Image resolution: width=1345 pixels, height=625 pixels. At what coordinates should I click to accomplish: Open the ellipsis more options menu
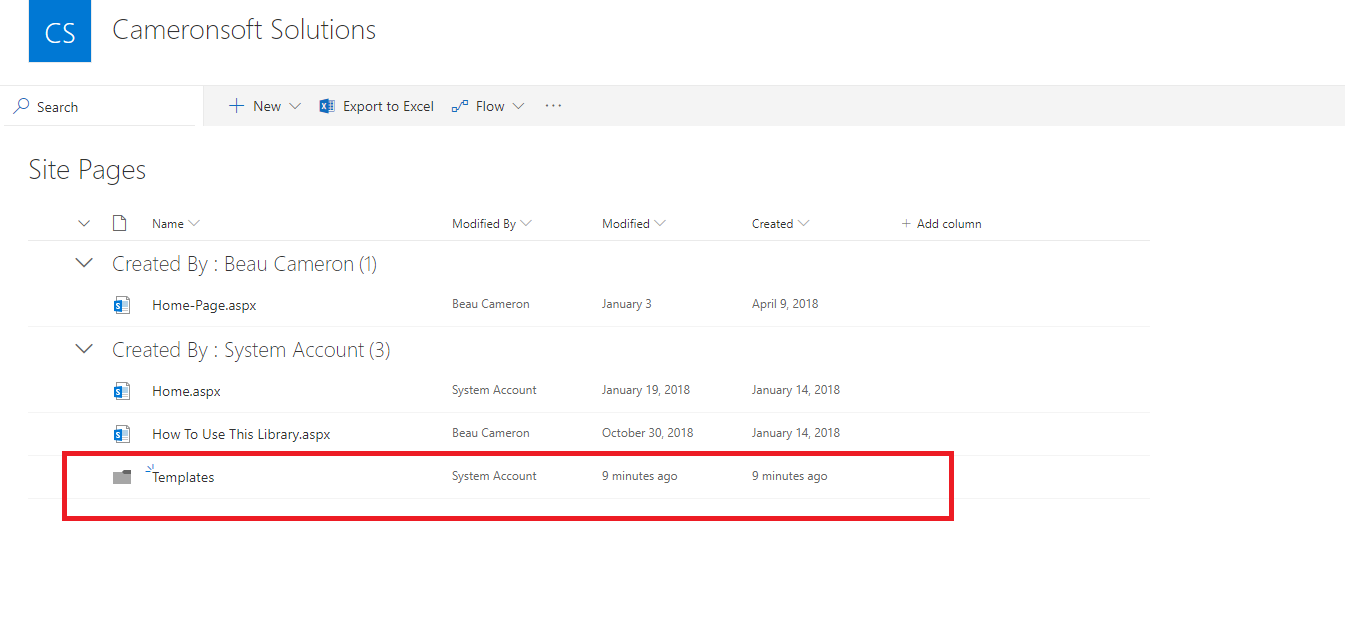pyautogui.click(x=553, y=106)
